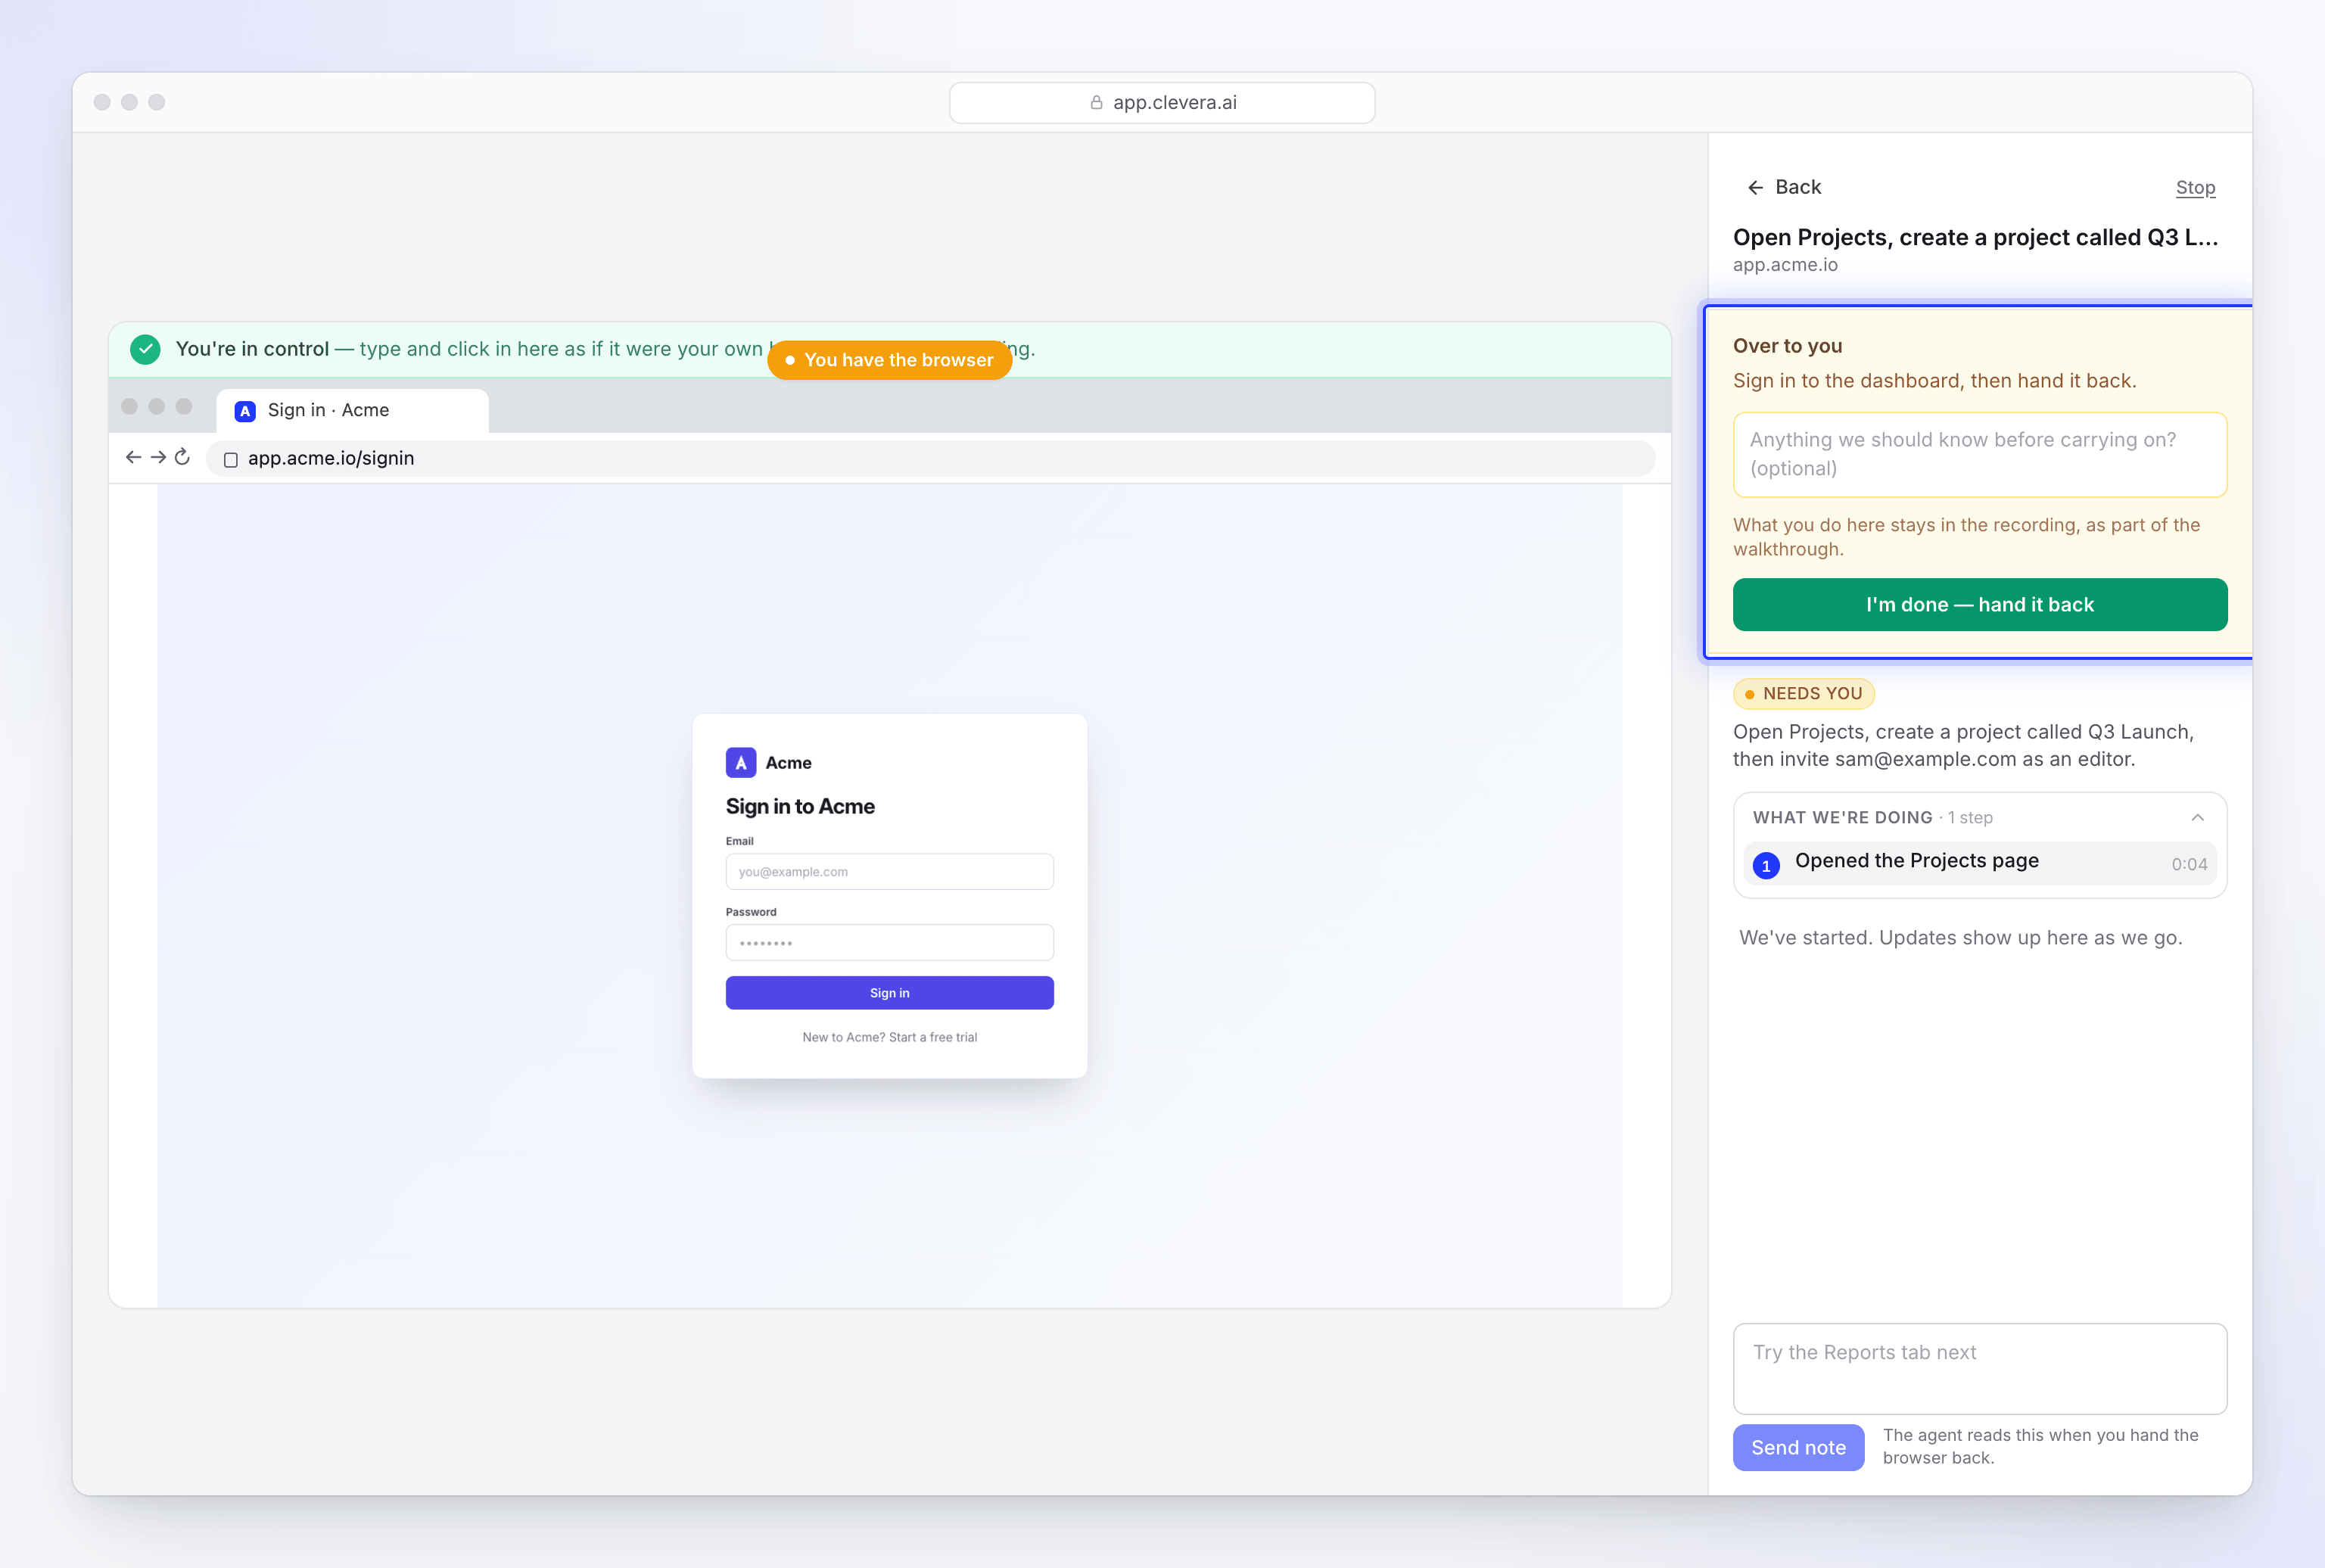The image size is (2325, 1568).
Task: Click the app.acme.io text under the title
Action: point(1785,265)
